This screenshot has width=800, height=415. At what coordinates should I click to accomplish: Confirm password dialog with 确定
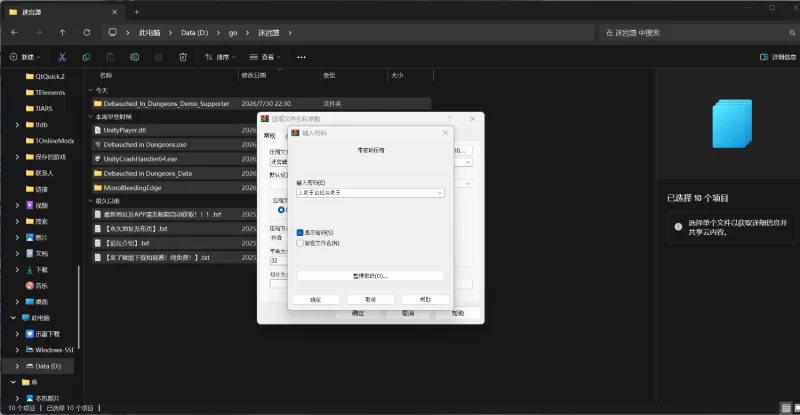click(x=315, y=300)
